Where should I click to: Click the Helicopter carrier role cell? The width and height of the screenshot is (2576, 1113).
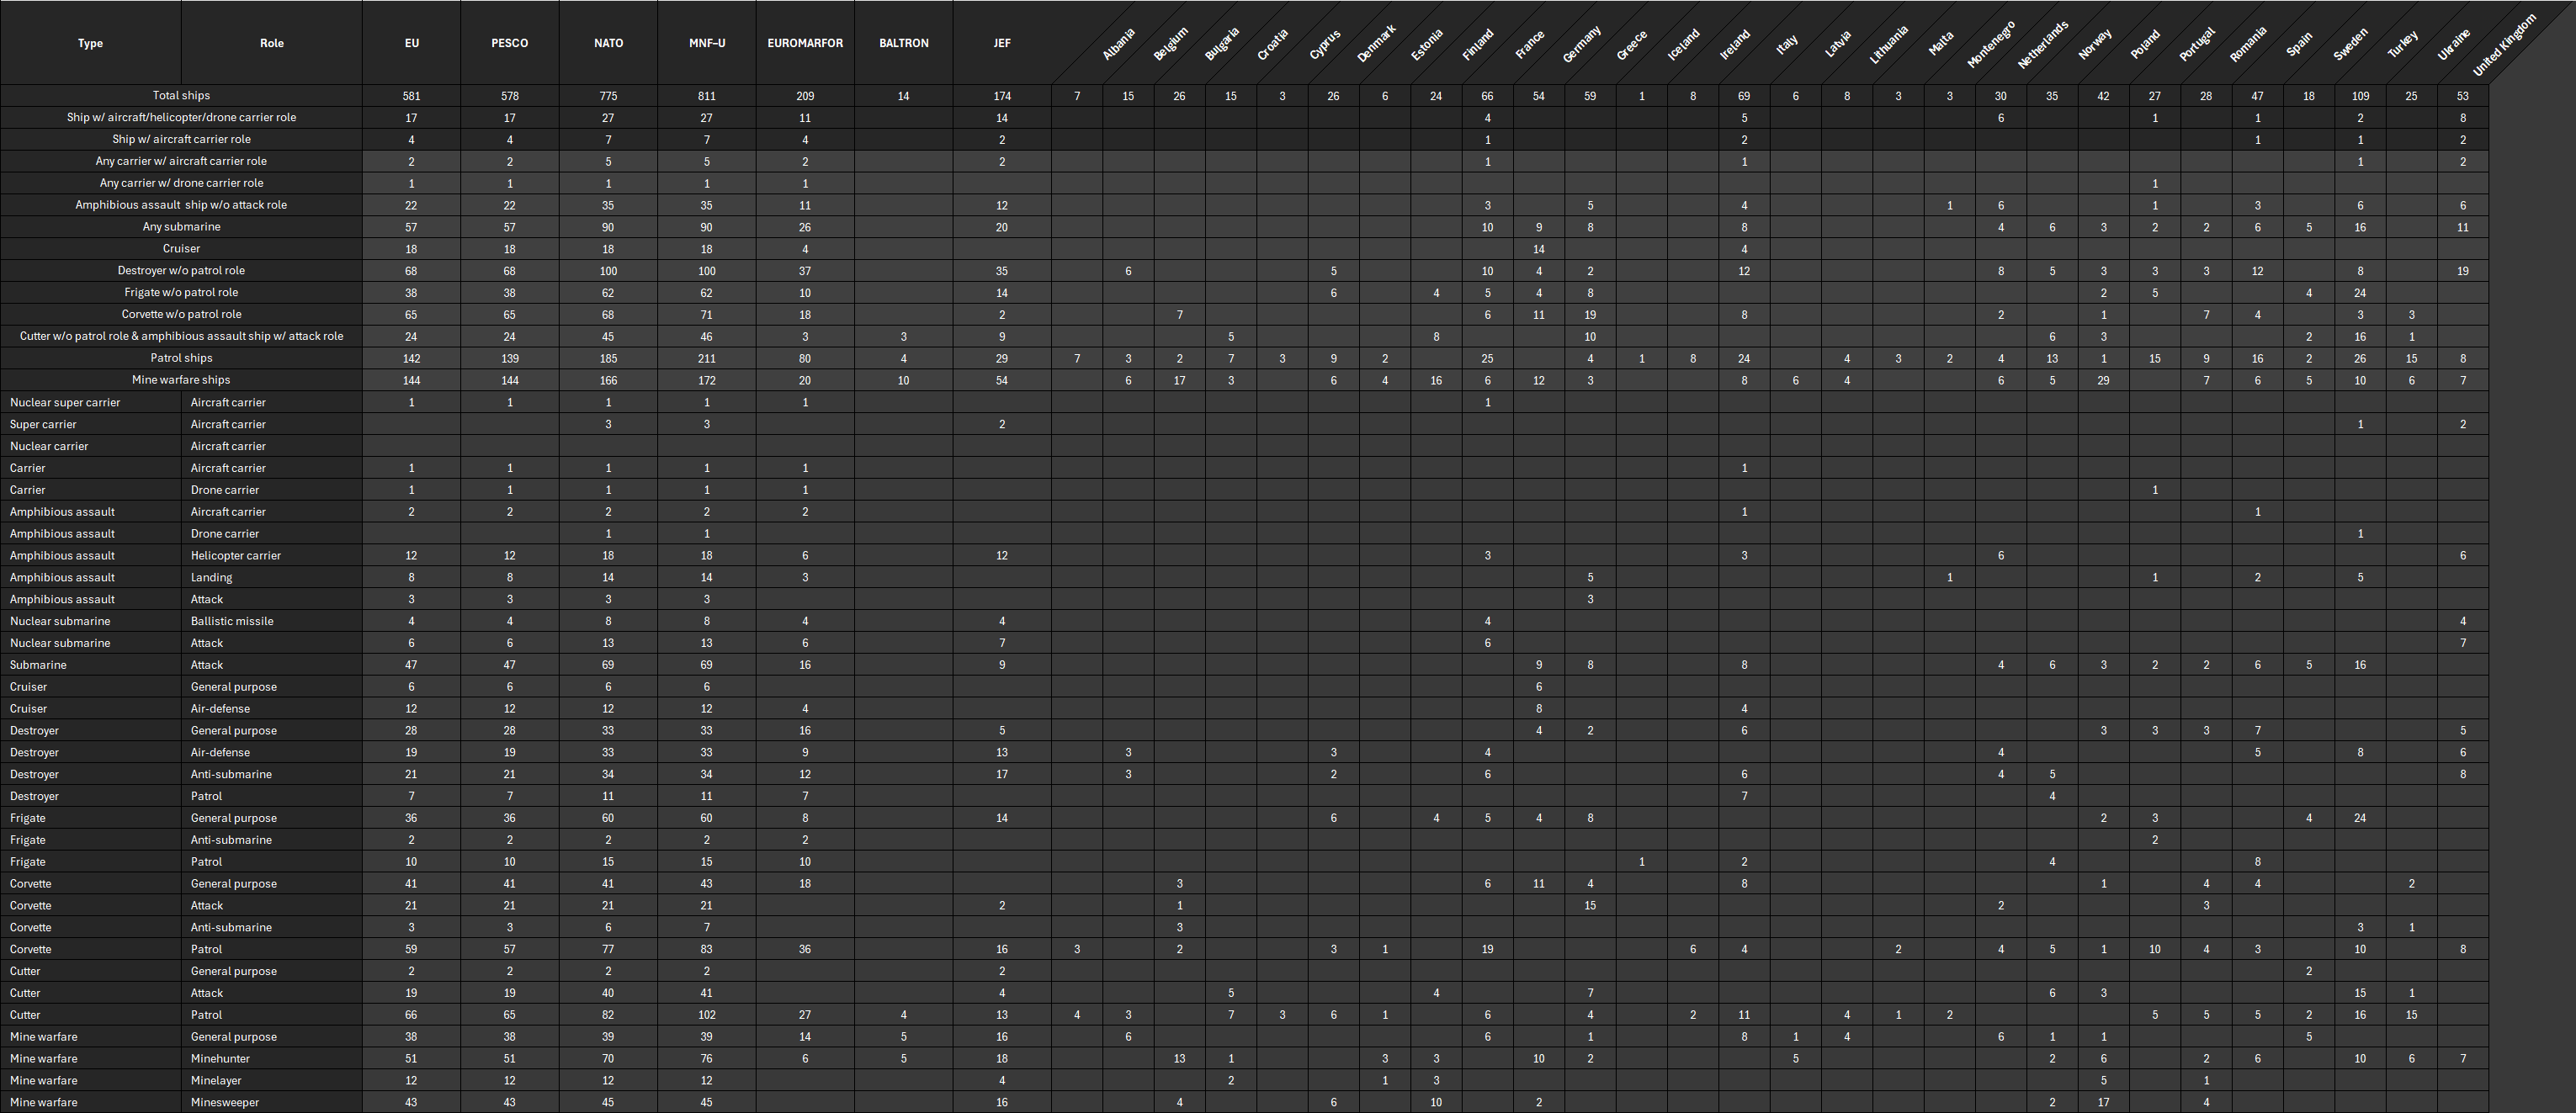pyautogui.click(x=236, y=555)
